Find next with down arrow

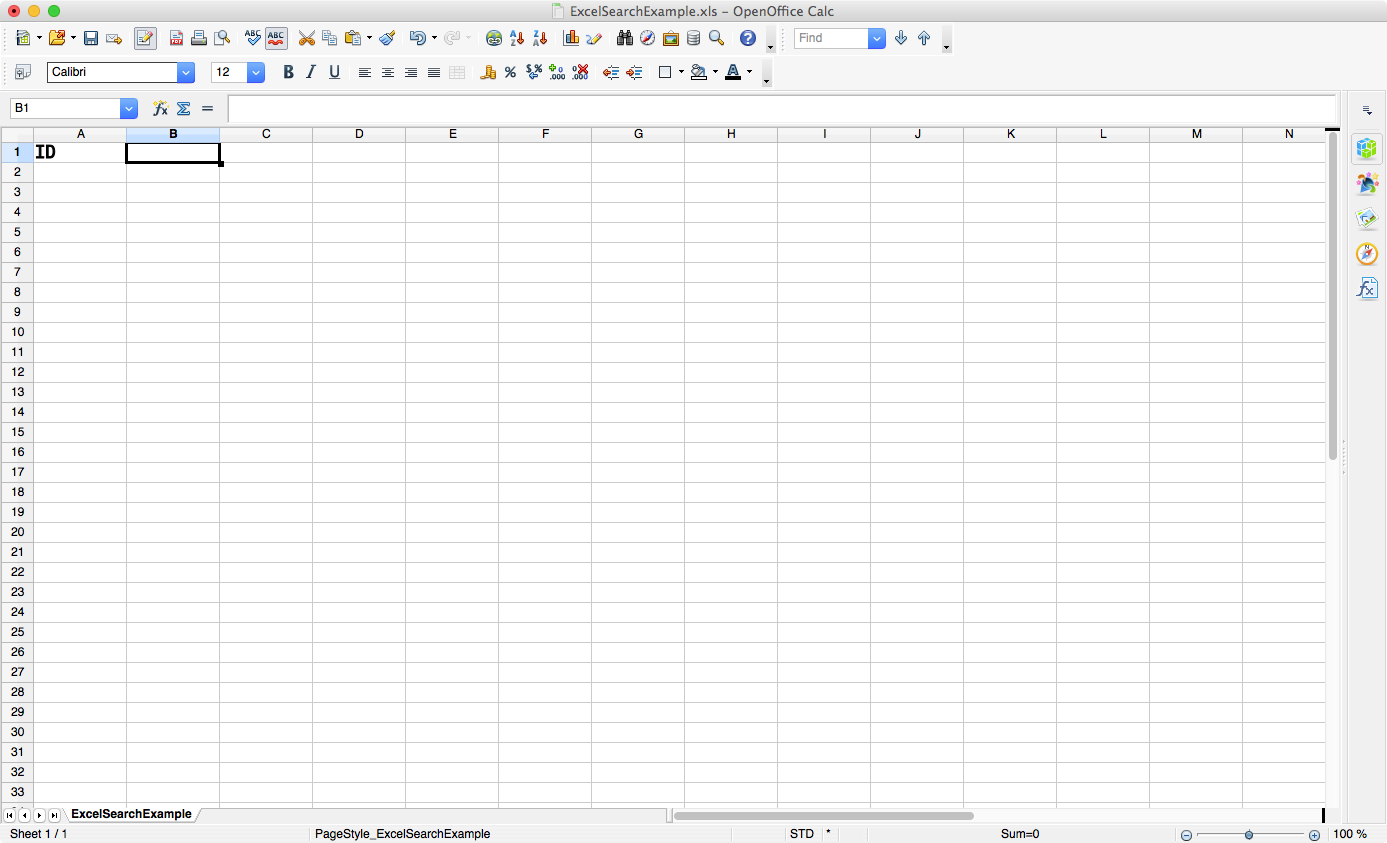(x=901, y=38)
